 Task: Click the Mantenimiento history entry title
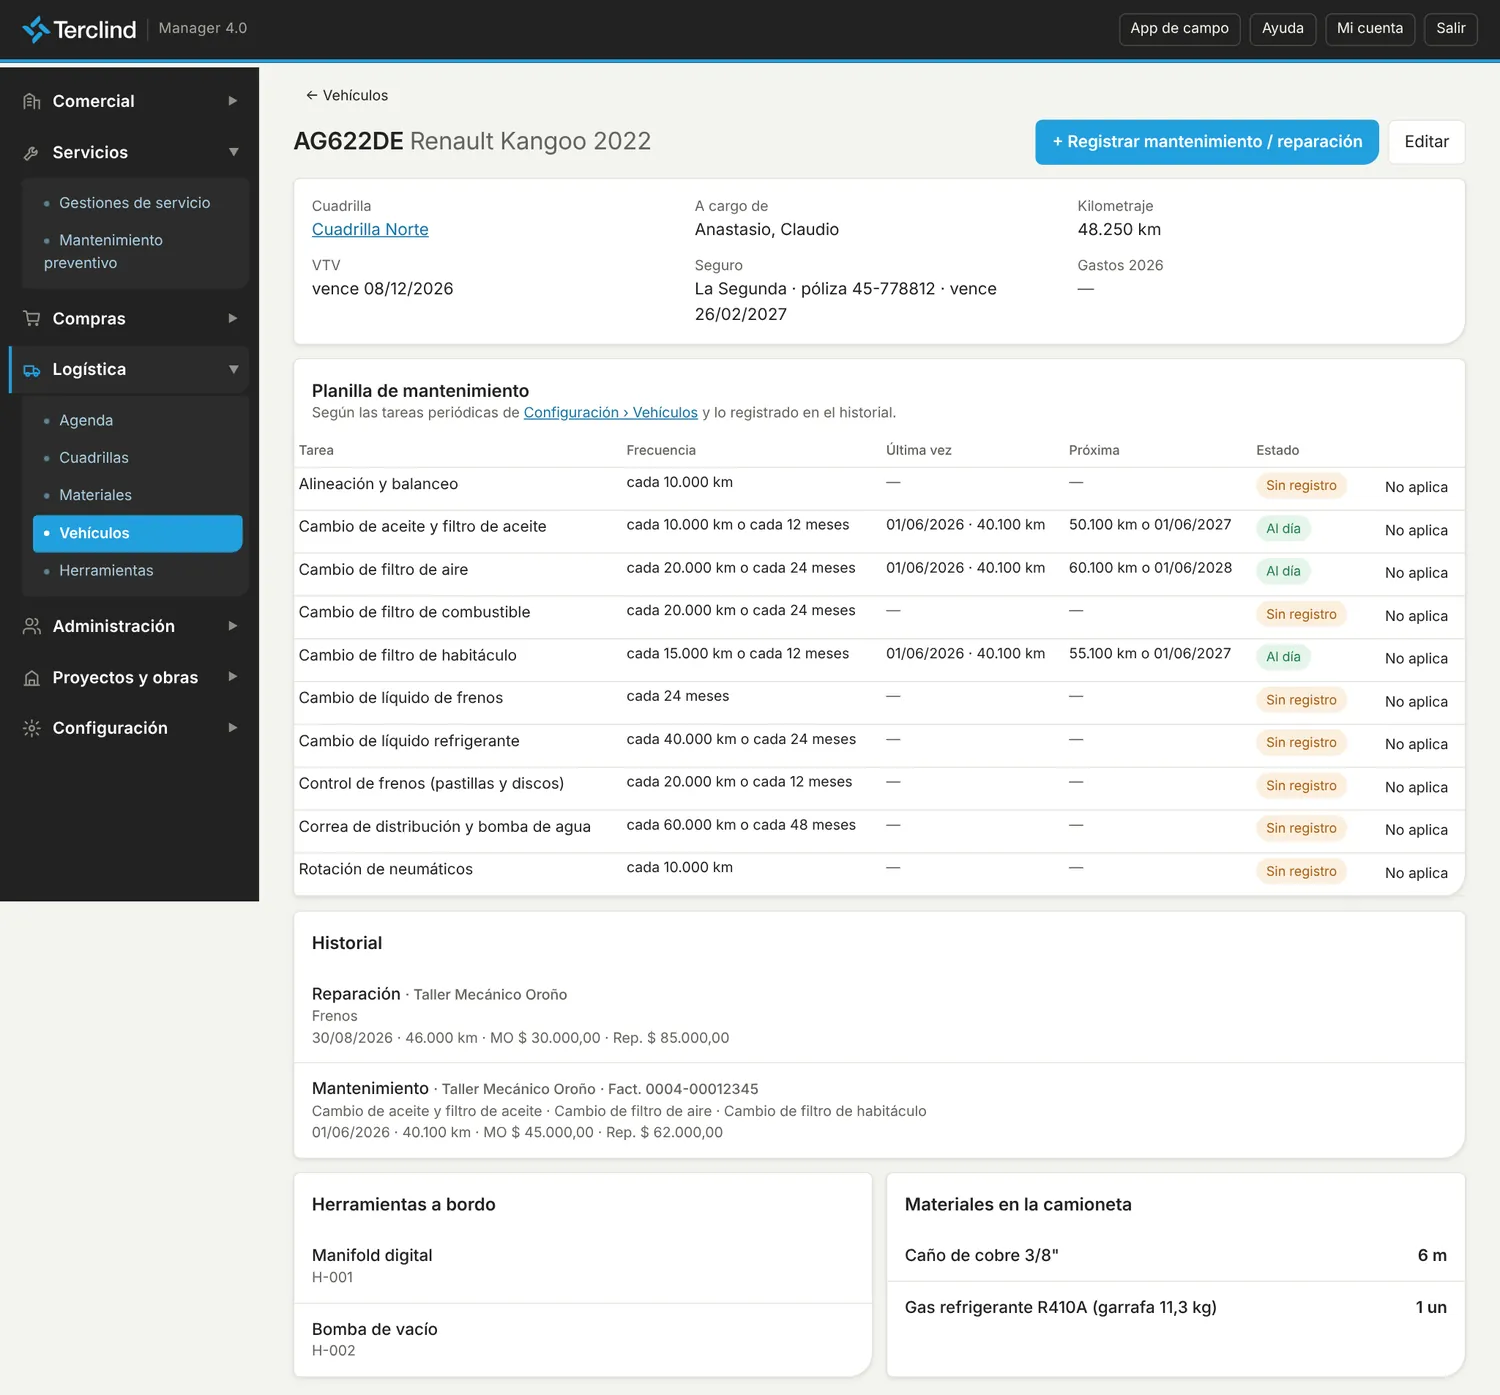pos(370,1088)
